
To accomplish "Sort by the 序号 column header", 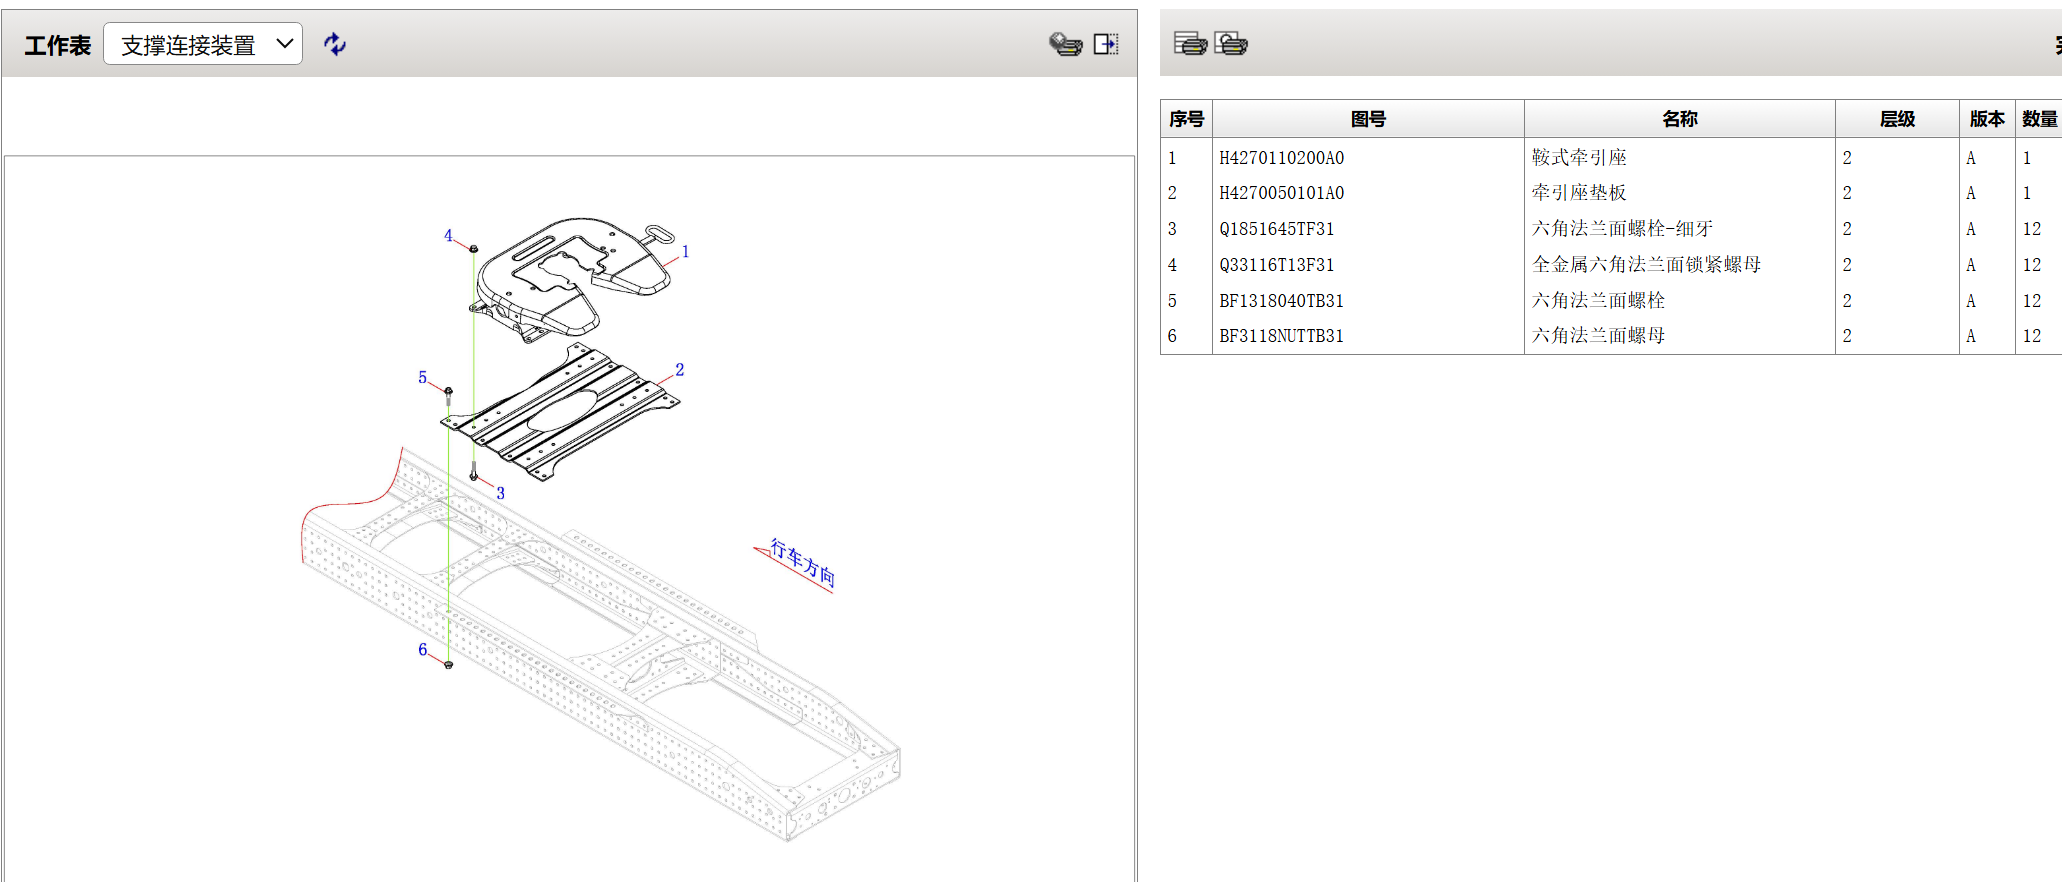I will (1186, 119).
